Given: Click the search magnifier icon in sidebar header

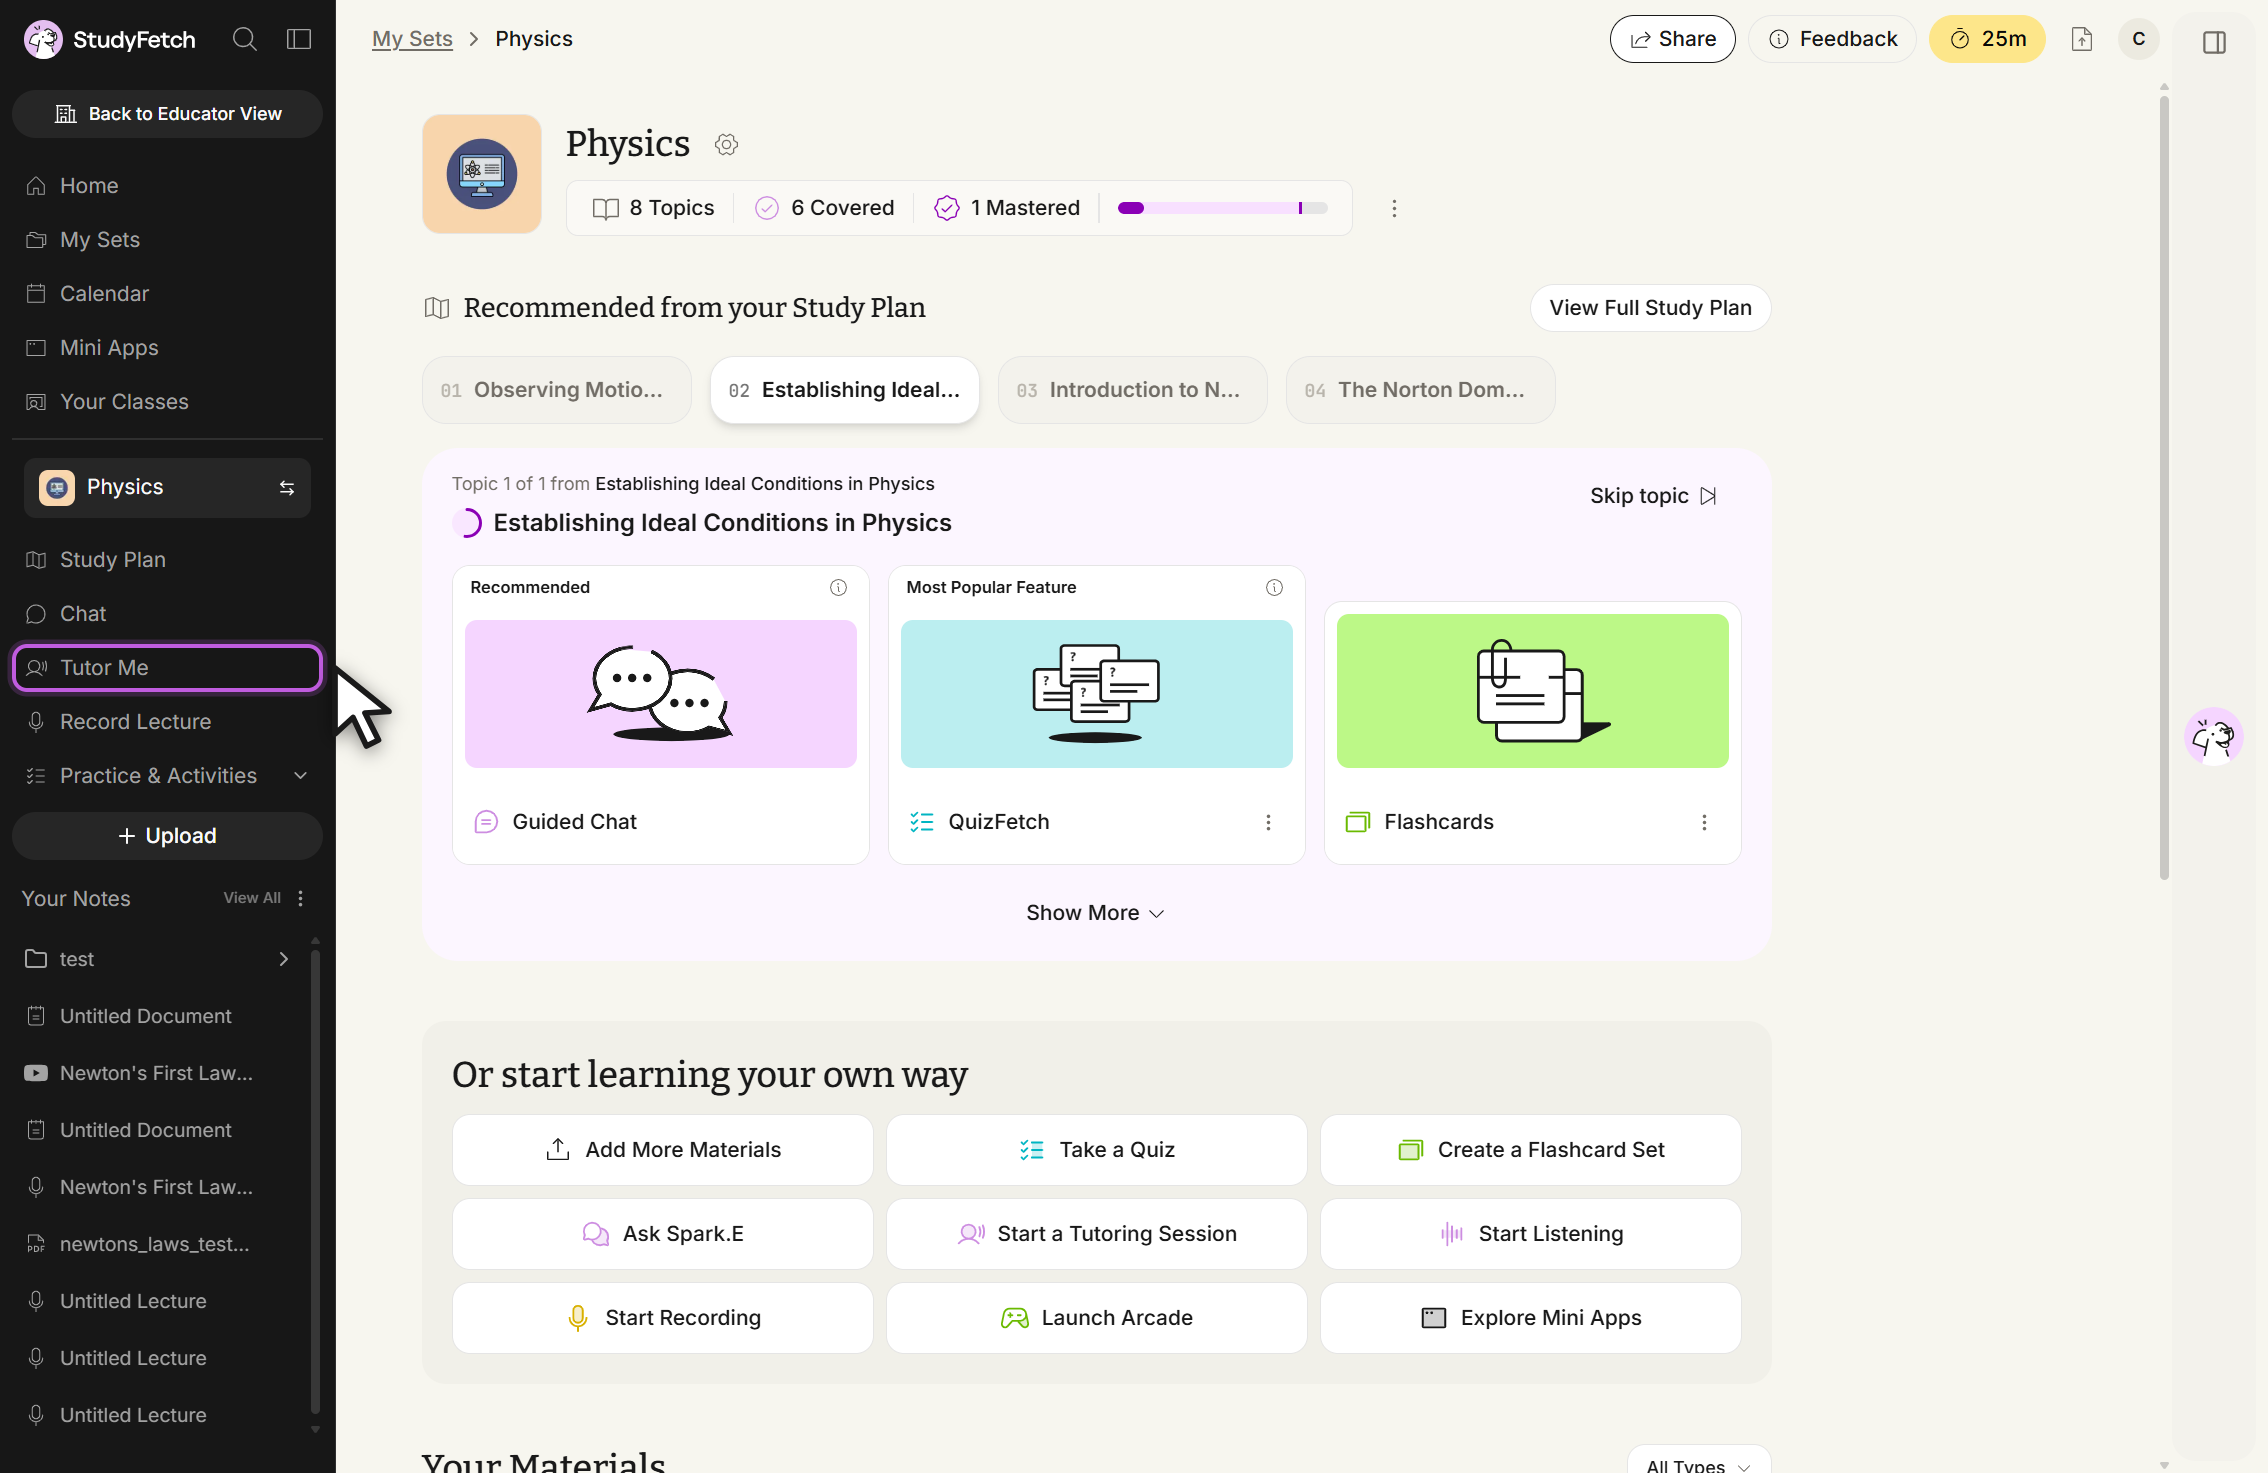Looking at the screenshot, I should tap(245, 39).
